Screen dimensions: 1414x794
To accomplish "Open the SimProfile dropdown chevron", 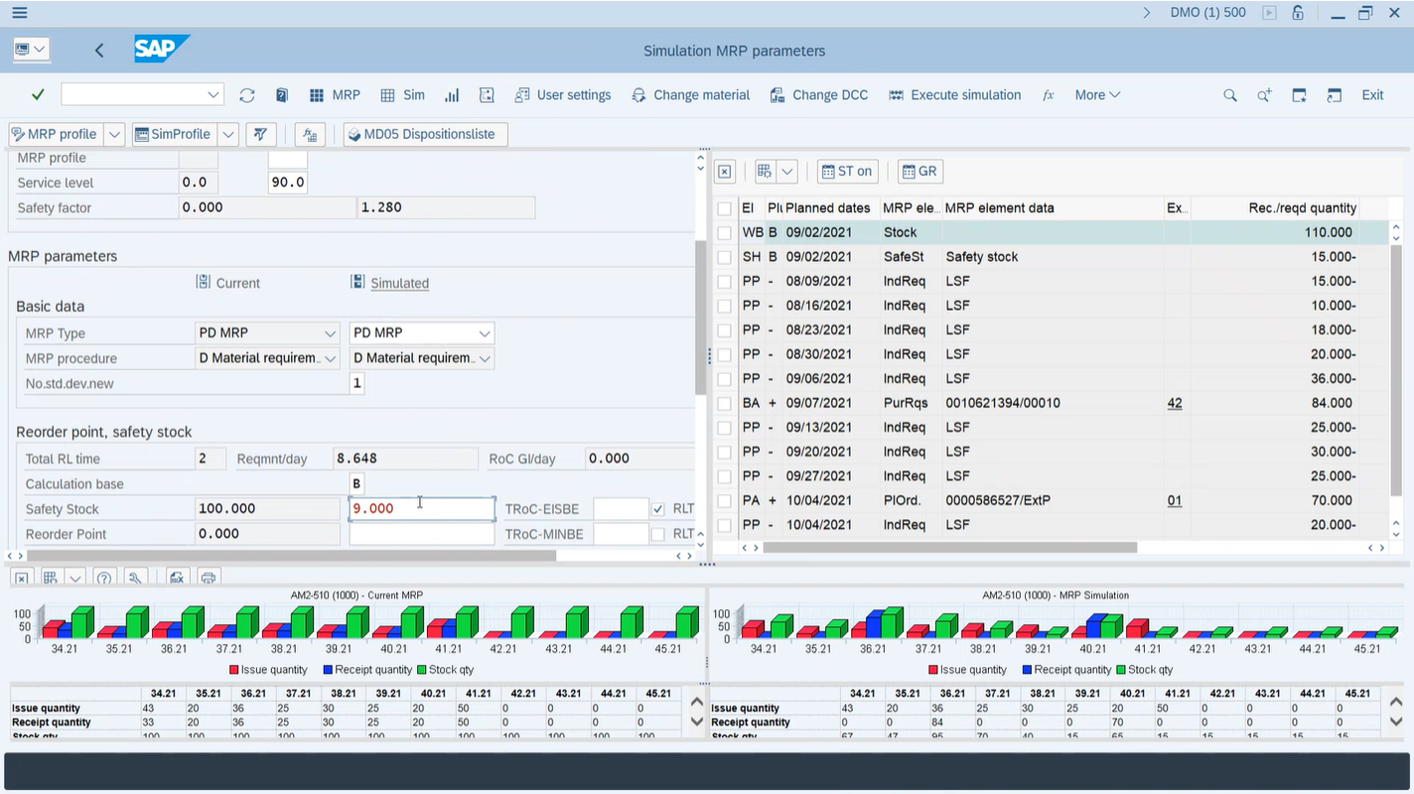I will (227, 134).
